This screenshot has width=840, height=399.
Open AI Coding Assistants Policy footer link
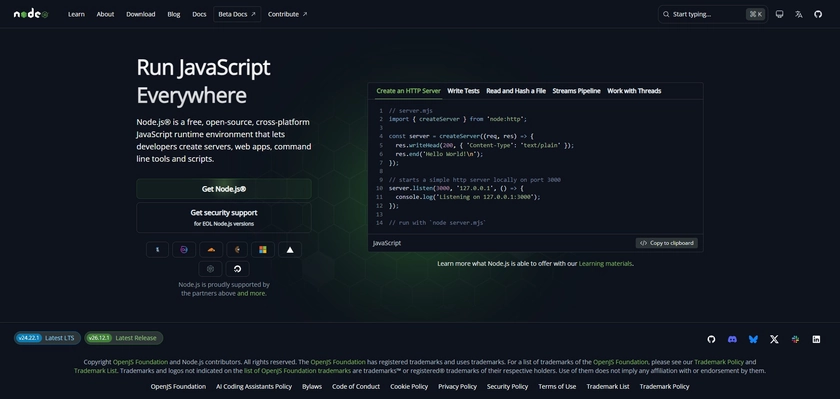(254, 386)
